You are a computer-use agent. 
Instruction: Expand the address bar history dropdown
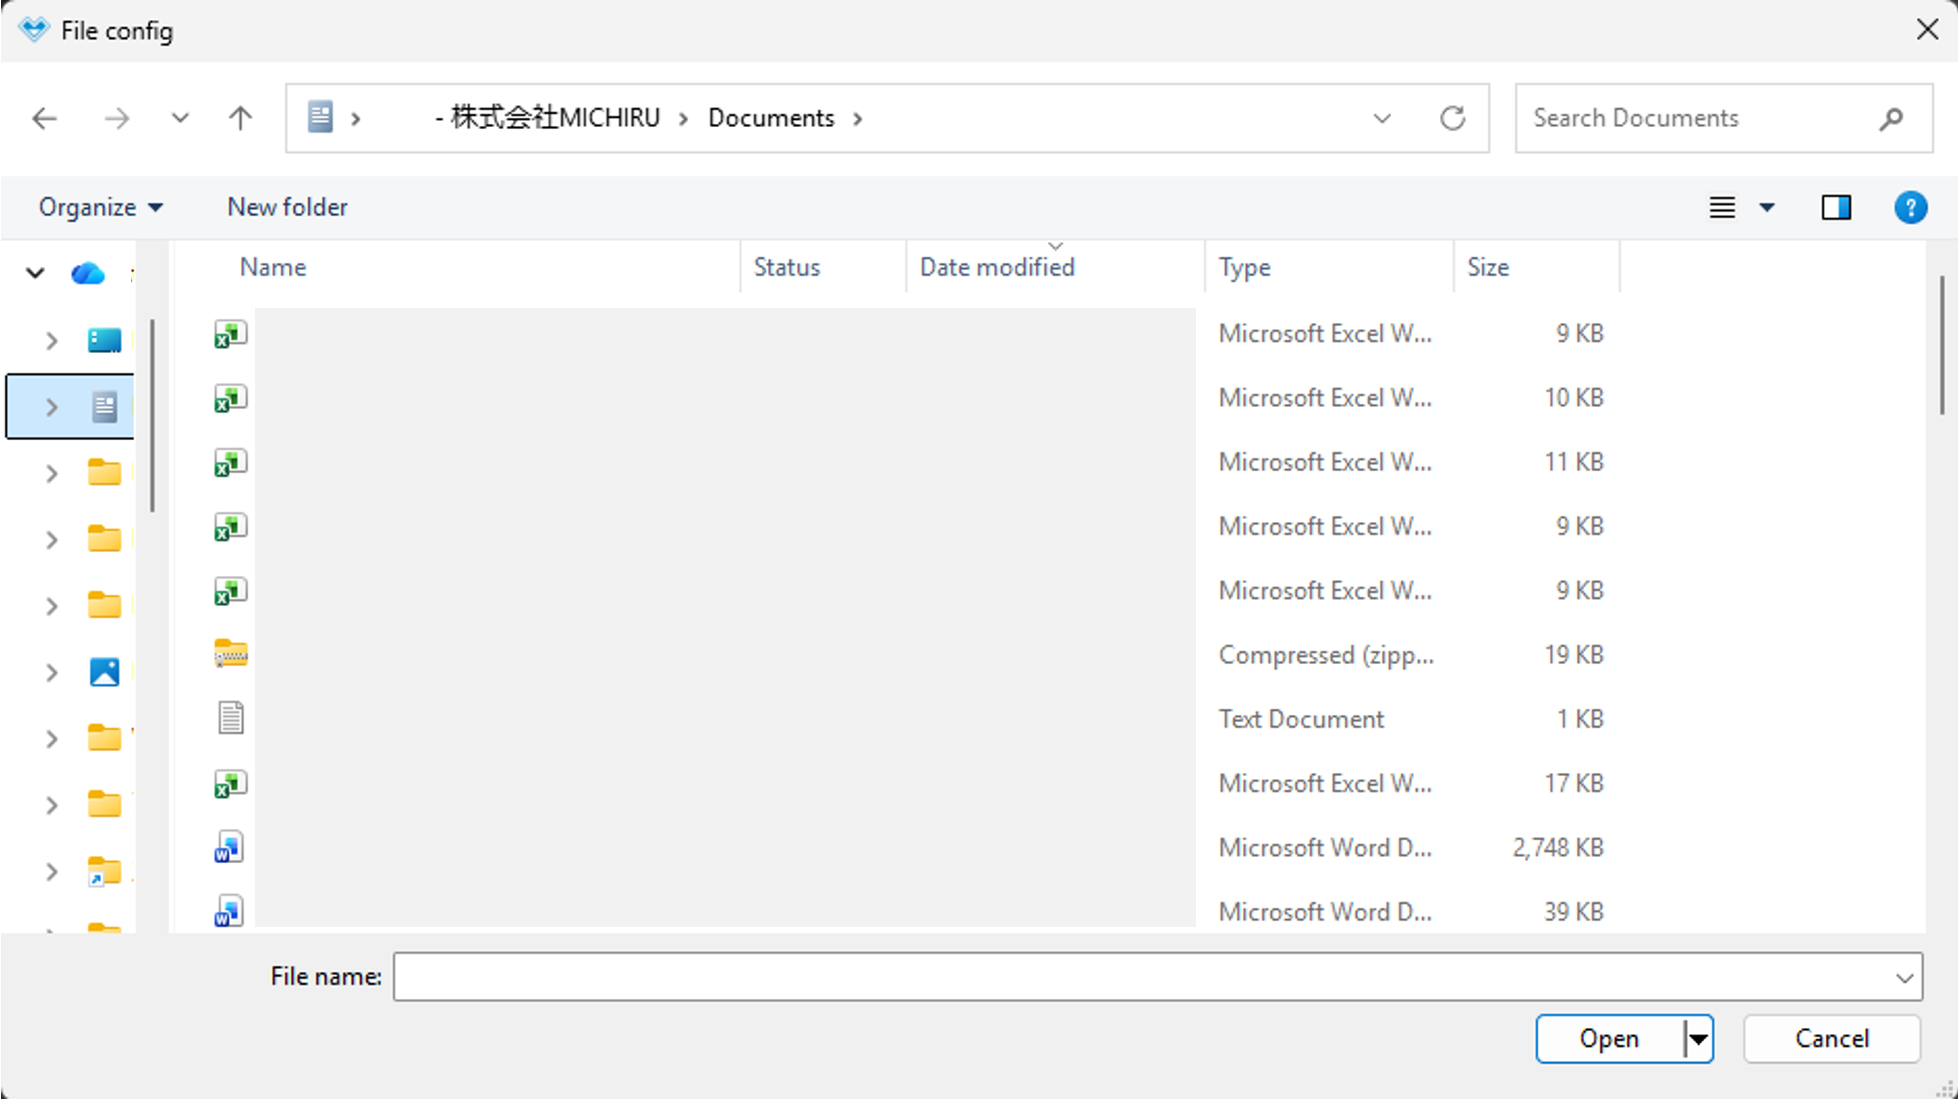coord(1382,118)
